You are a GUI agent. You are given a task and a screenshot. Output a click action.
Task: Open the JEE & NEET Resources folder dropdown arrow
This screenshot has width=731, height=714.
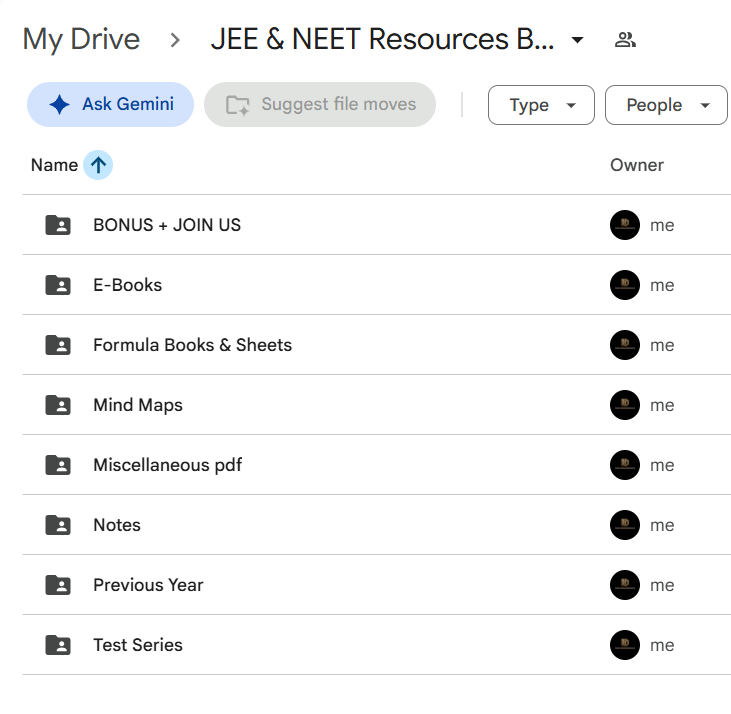pyautogui.click(x=577, y=40)
